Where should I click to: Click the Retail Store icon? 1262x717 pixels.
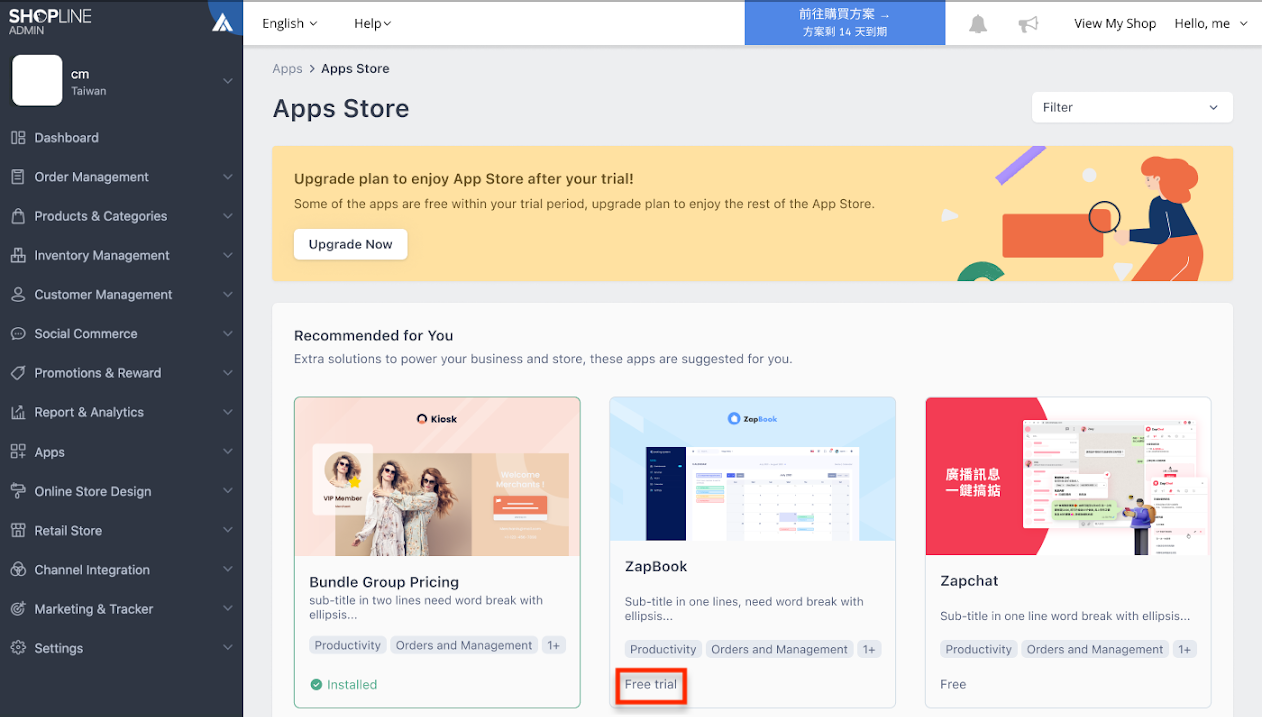click(18, 530)
